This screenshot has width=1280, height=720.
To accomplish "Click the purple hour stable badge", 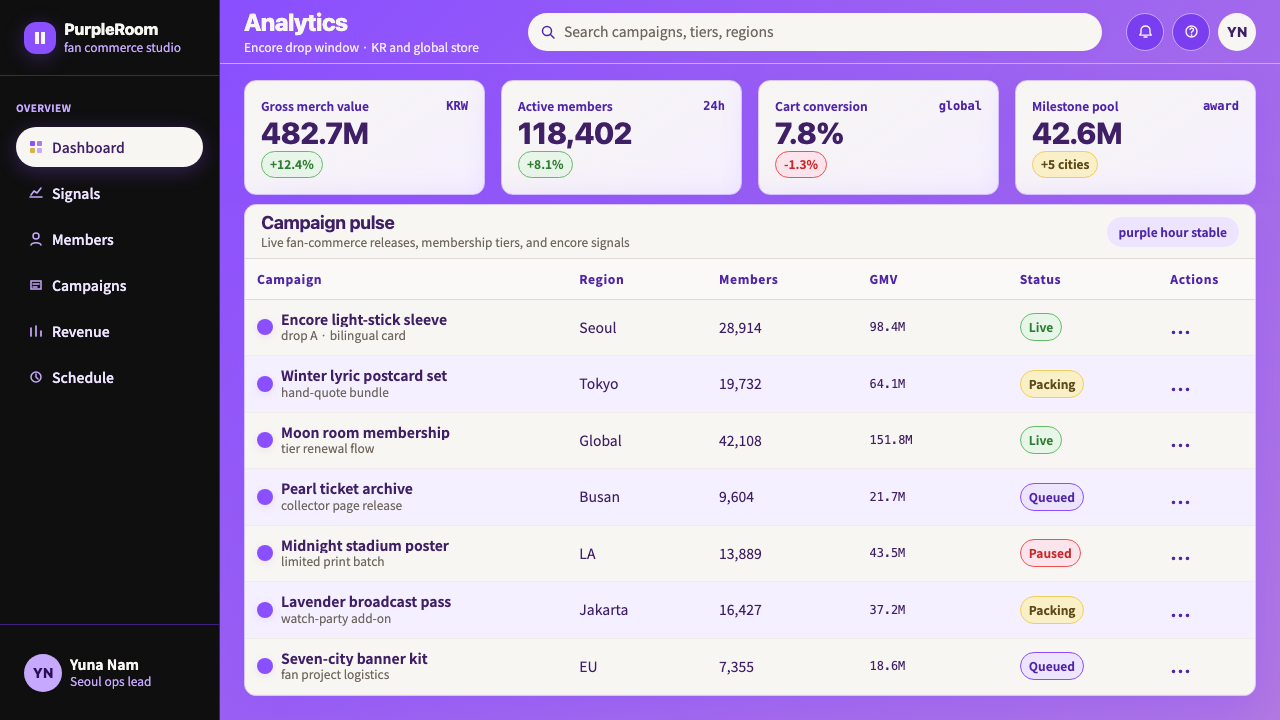I will point(1173,232).
